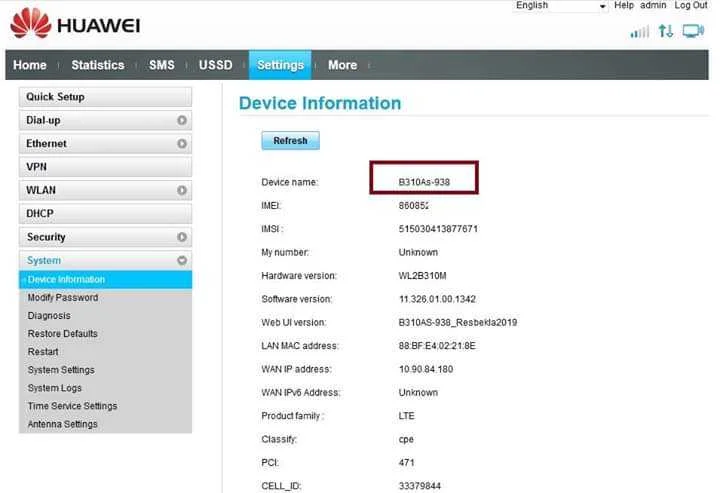720x493 pixels.
Task: Click the LAN MAC address value
Action: [437, 346]
